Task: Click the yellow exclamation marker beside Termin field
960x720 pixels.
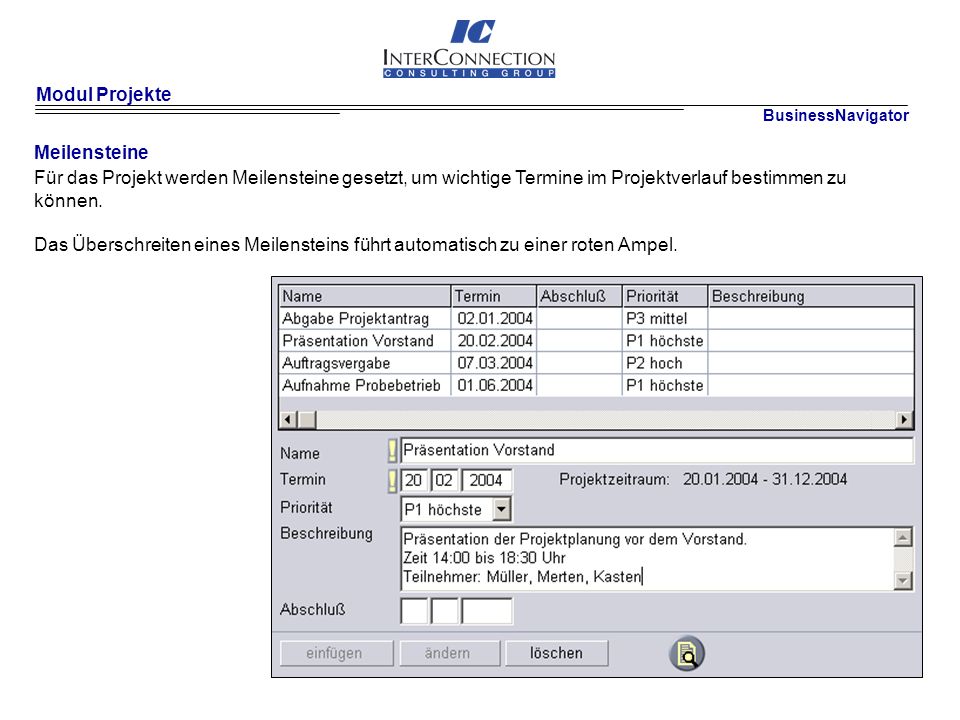Action: click(392, 481)
